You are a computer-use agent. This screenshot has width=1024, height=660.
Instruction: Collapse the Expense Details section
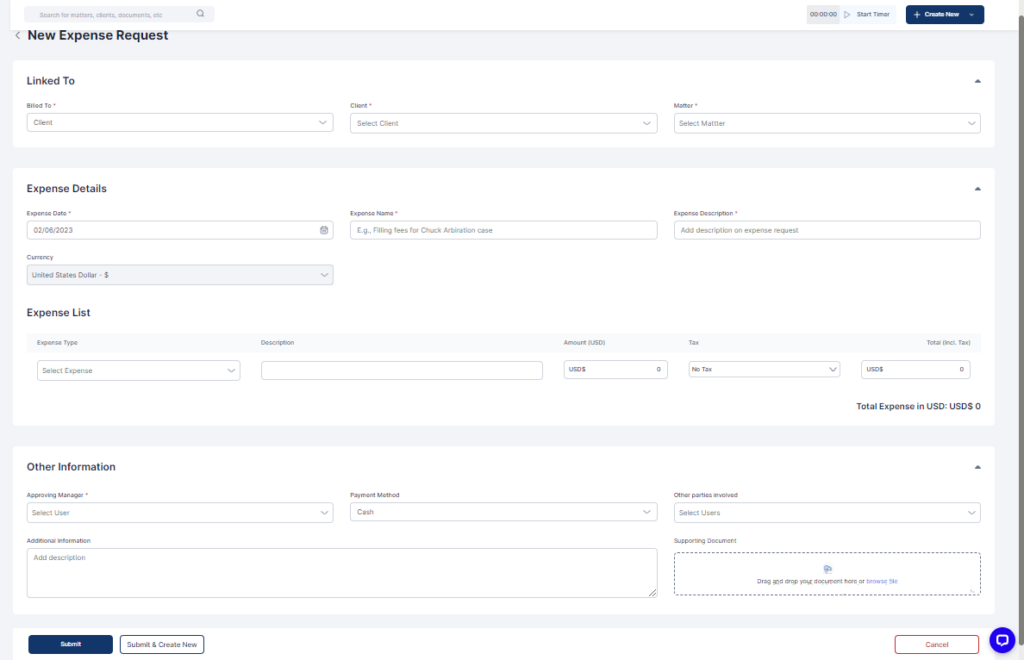coord(977,189)
